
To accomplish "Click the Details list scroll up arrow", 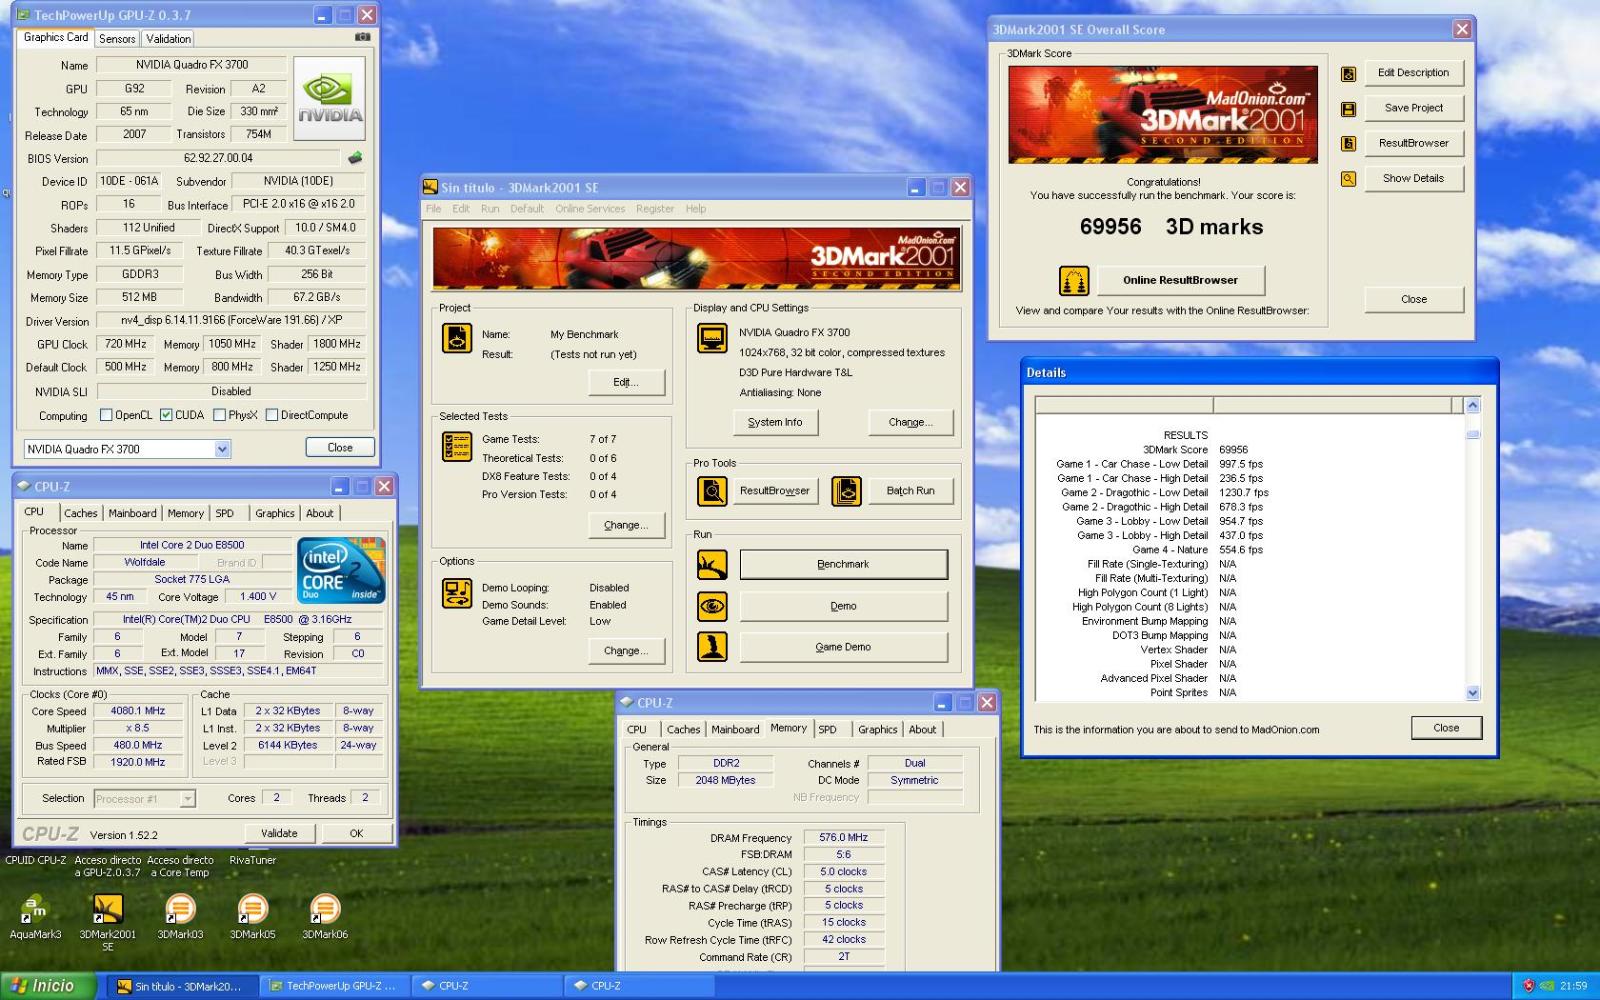I will pos(1472,405).
